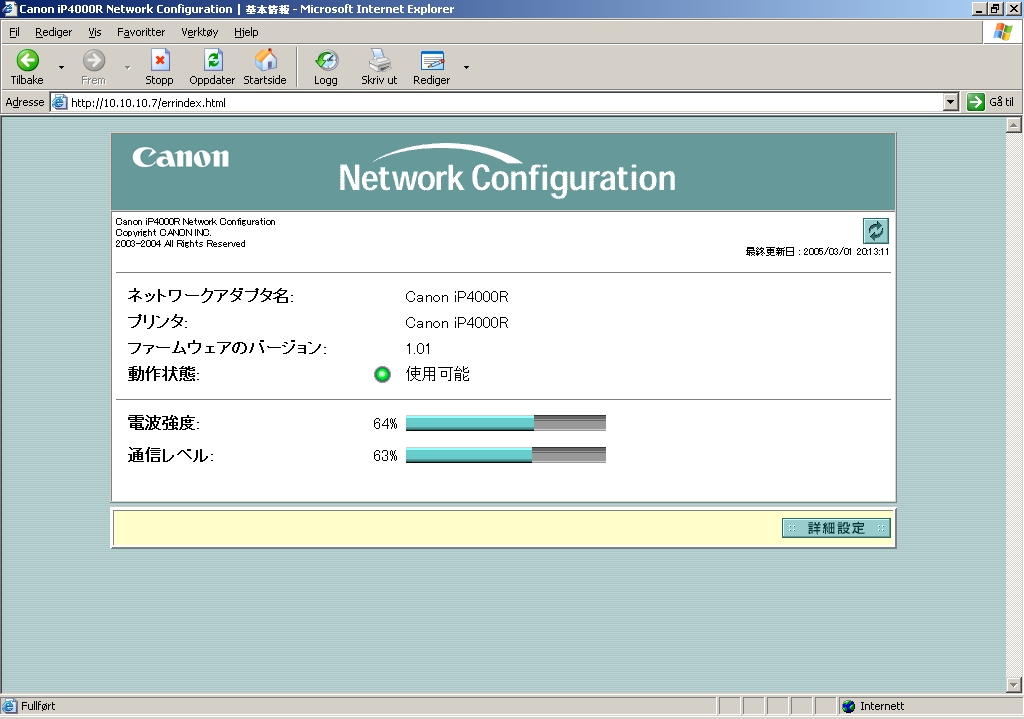Click the green status indicator light

click(x=382, y=374)
